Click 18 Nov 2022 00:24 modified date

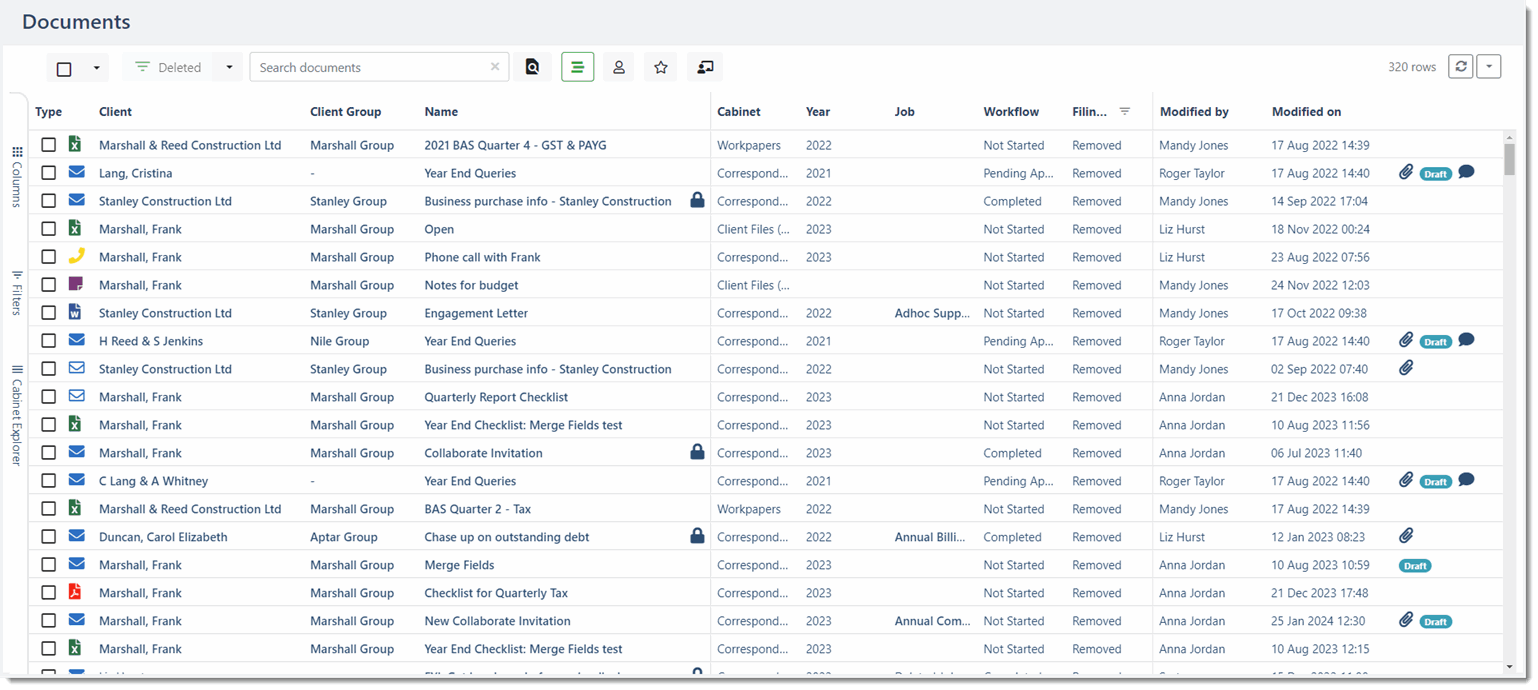pos(1320,229)
